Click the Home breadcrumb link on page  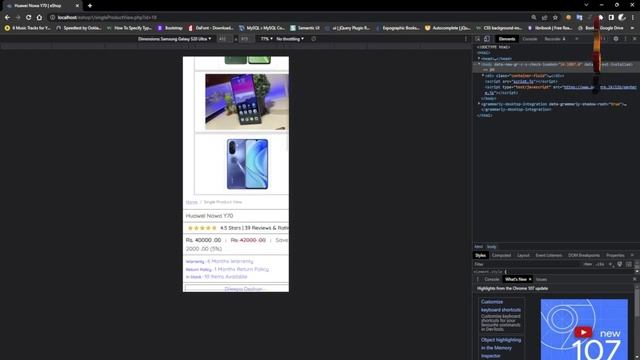[x=191, y=202]
